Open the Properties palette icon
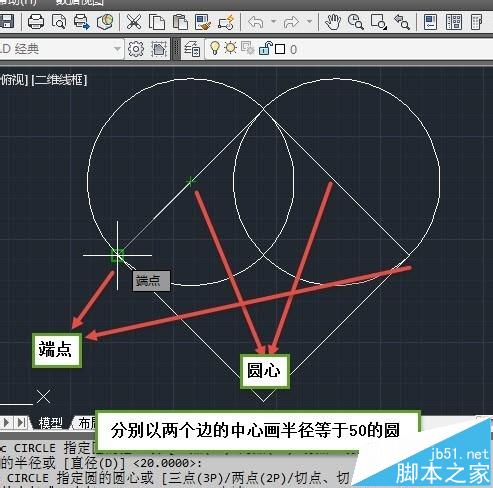This screenshot has height=488, width=493. click(x=430, y=22)
